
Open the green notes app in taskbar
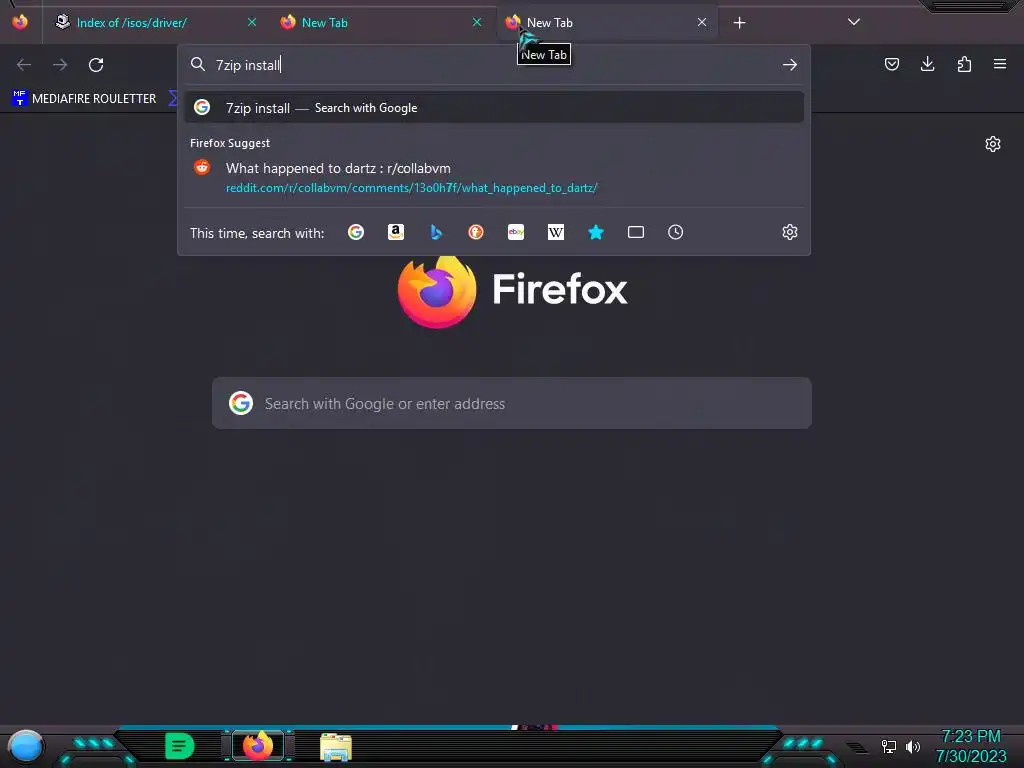point(179,746)
